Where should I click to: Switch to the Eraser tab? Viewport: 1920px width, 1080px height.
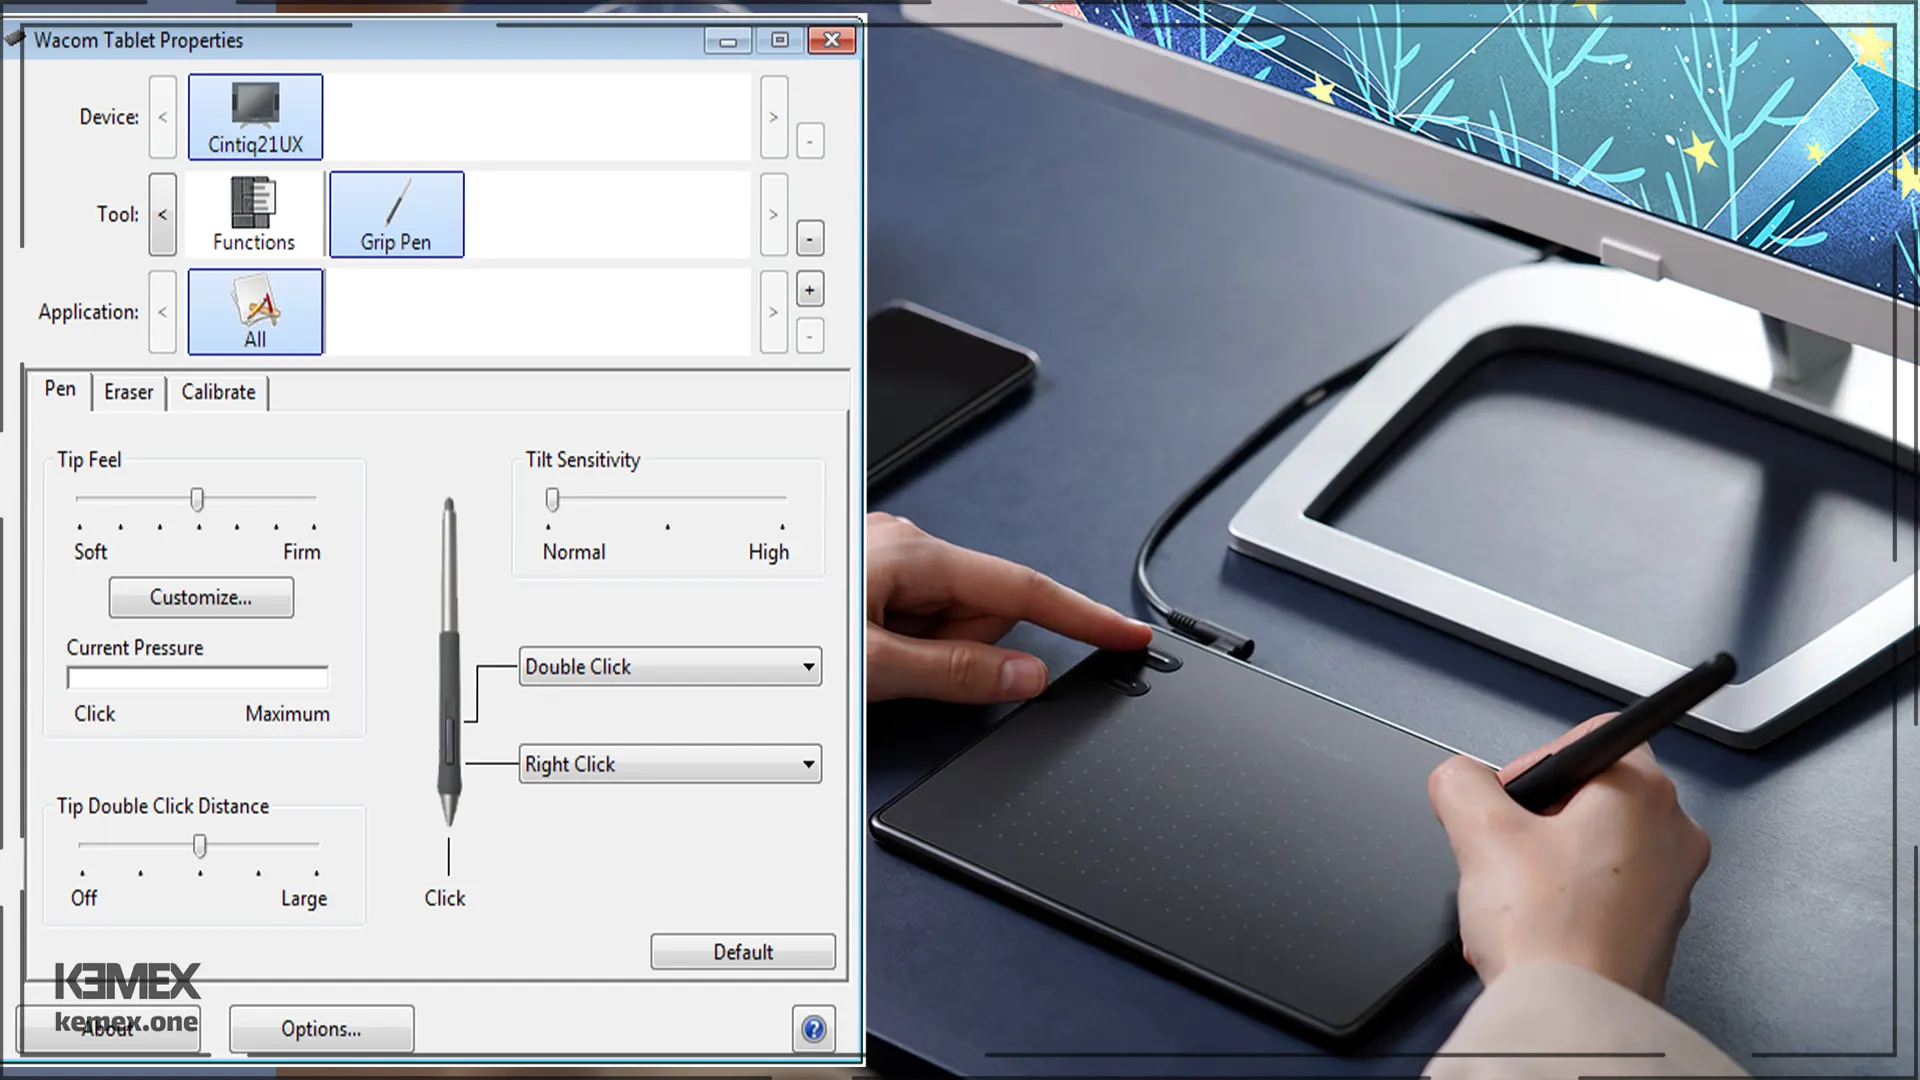click(x=129, y=392)
